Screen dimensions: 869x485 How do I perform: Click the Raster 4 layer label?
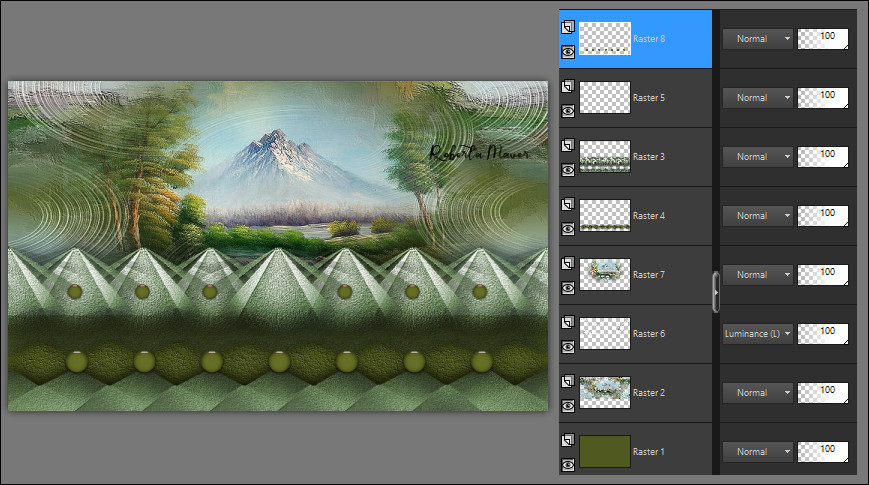pos(648,216)
